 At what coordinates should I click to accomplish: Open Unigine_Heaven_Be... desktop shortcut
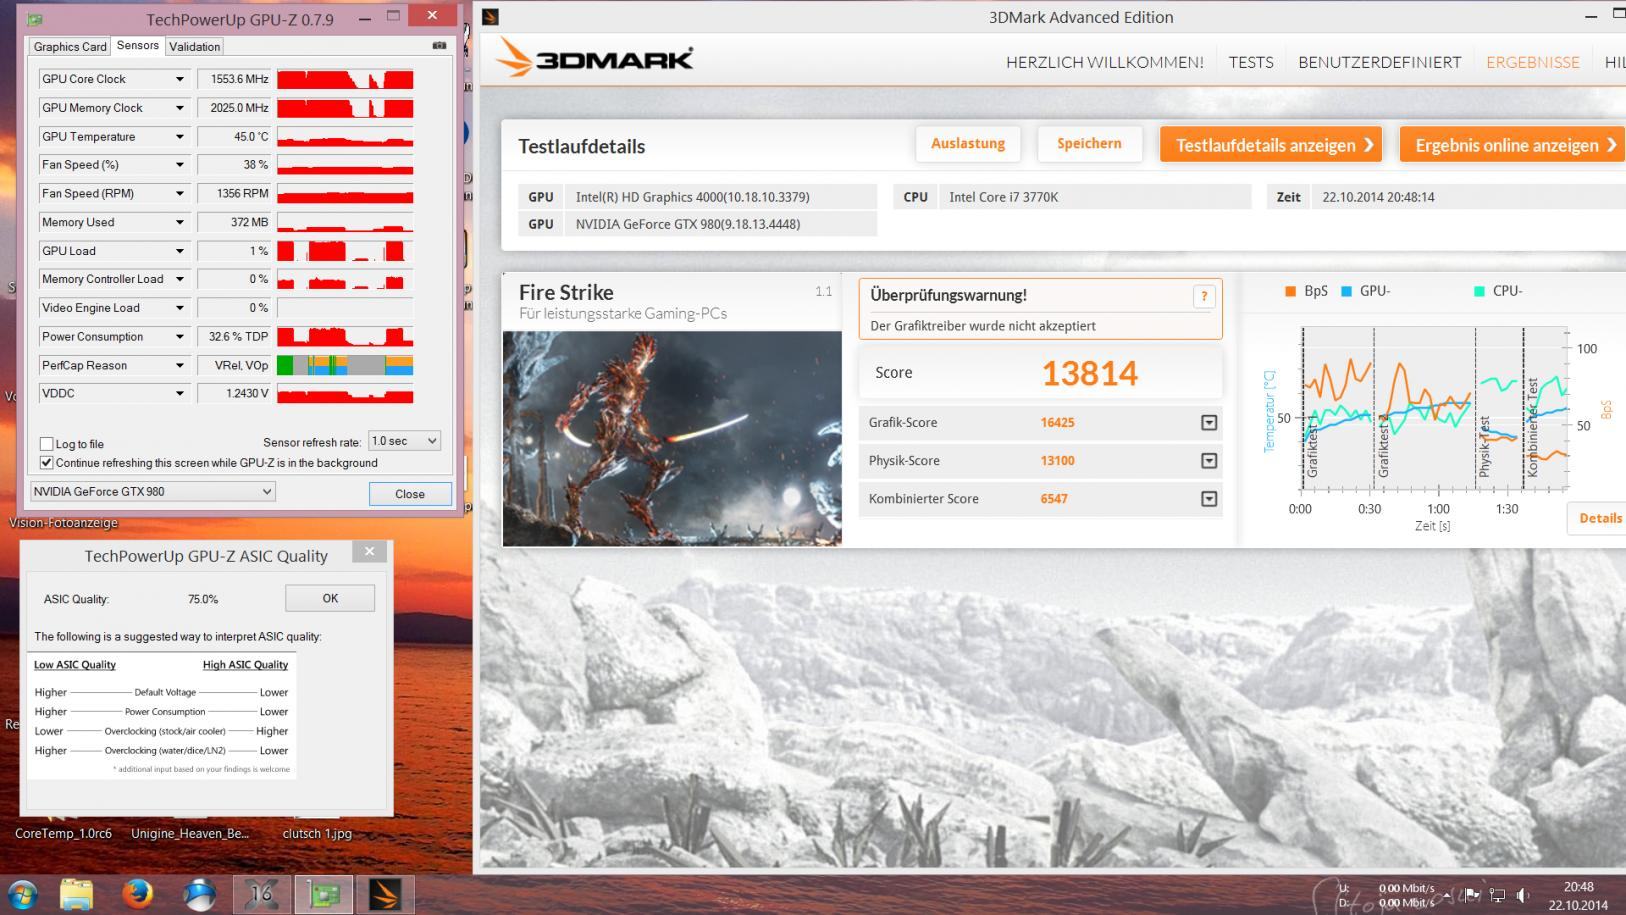tap(190, 833)
